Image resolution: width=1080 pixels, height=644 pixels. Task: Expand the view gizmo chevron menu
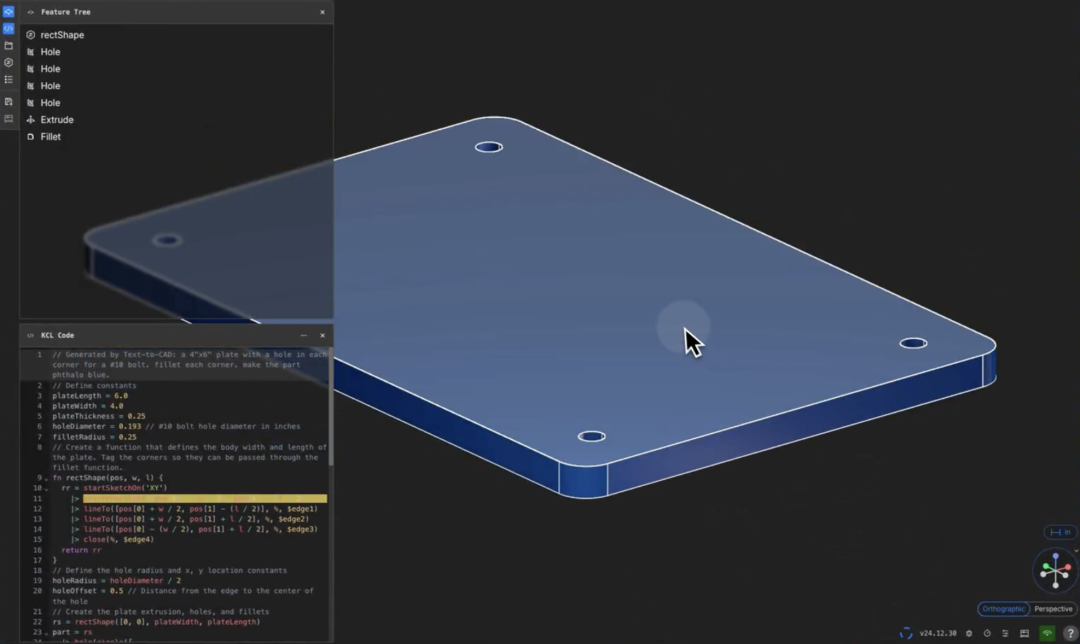coord(1076,550)
